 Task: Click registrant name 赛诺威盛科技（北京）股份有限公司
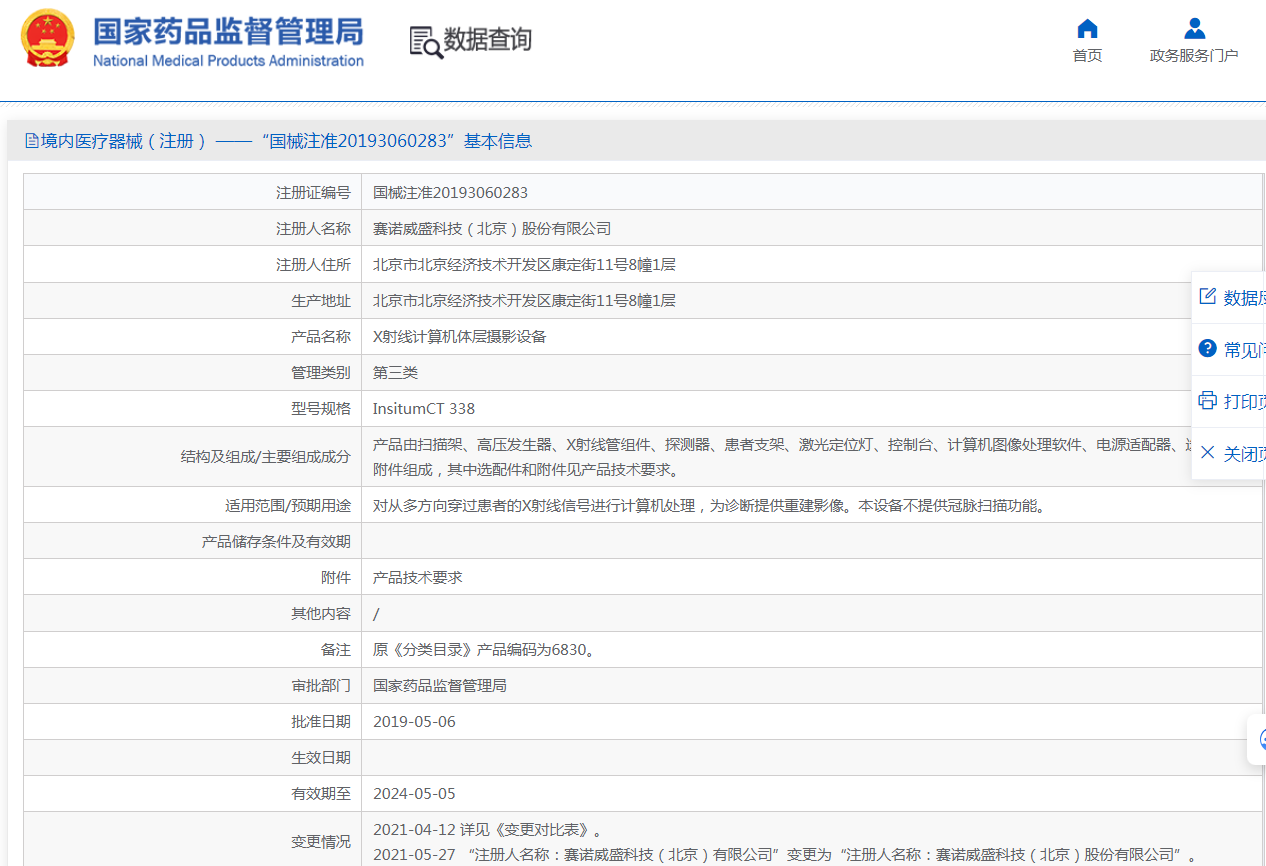(x=492, y=228)
